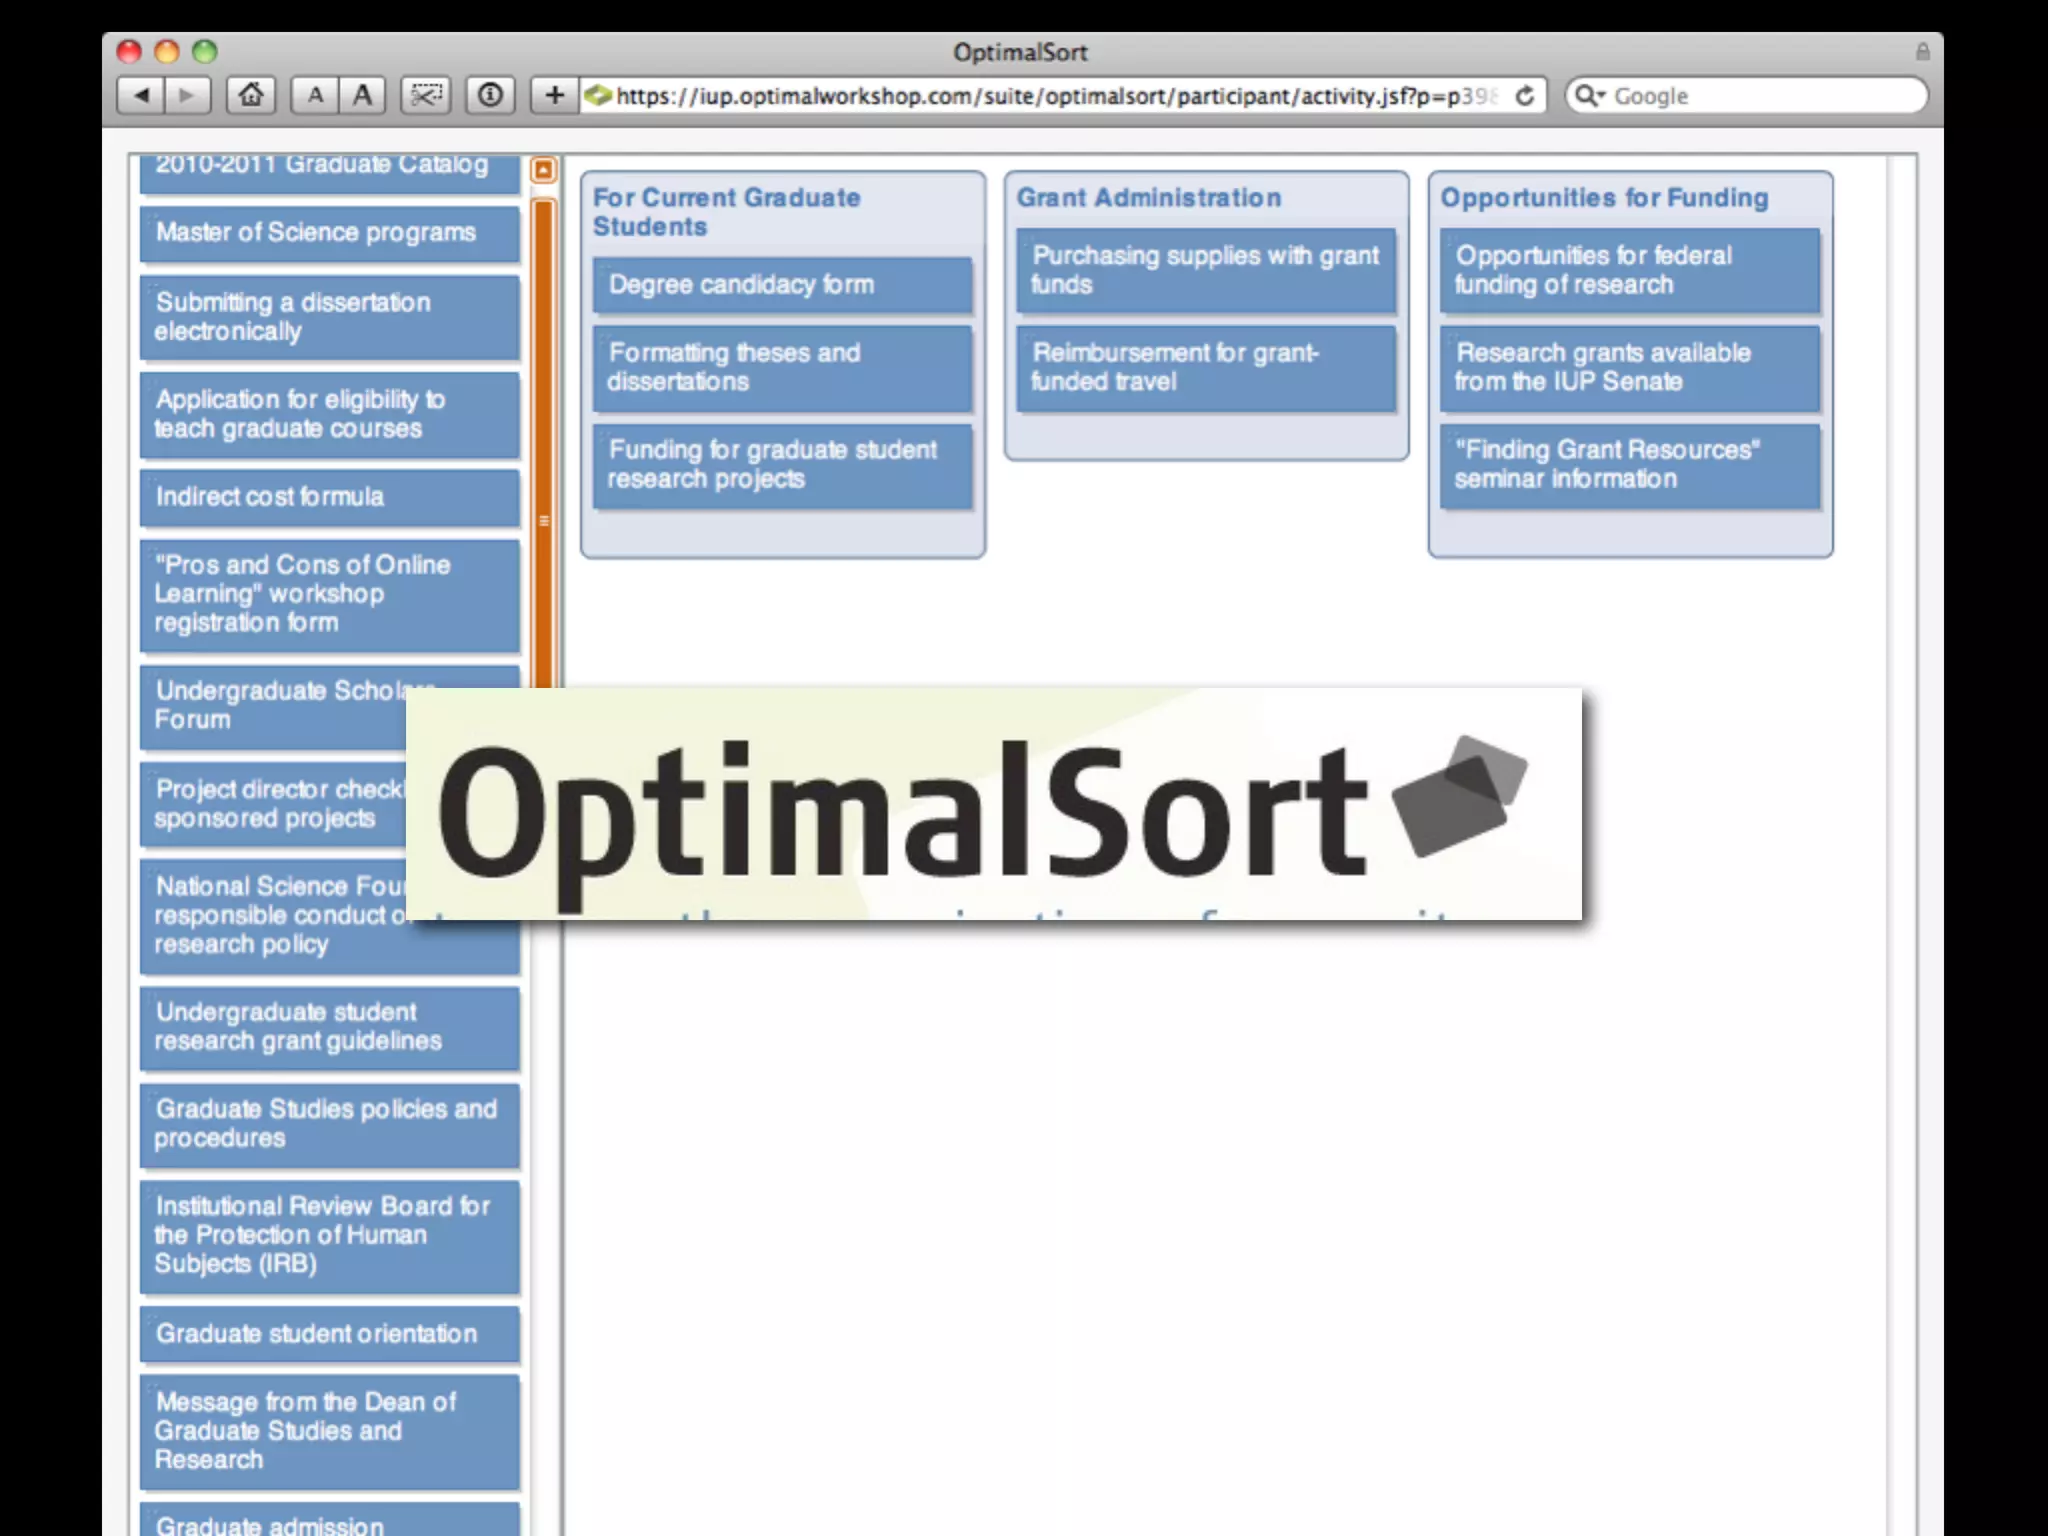This screenshot has height=1536, width=2048.
Task: Click scroll-up arrow of card list
Action: [543, 170]
